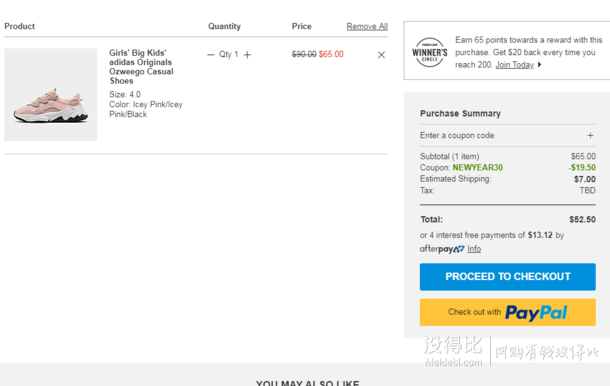Click the Qty 1 quantity label

pos(228,54)
